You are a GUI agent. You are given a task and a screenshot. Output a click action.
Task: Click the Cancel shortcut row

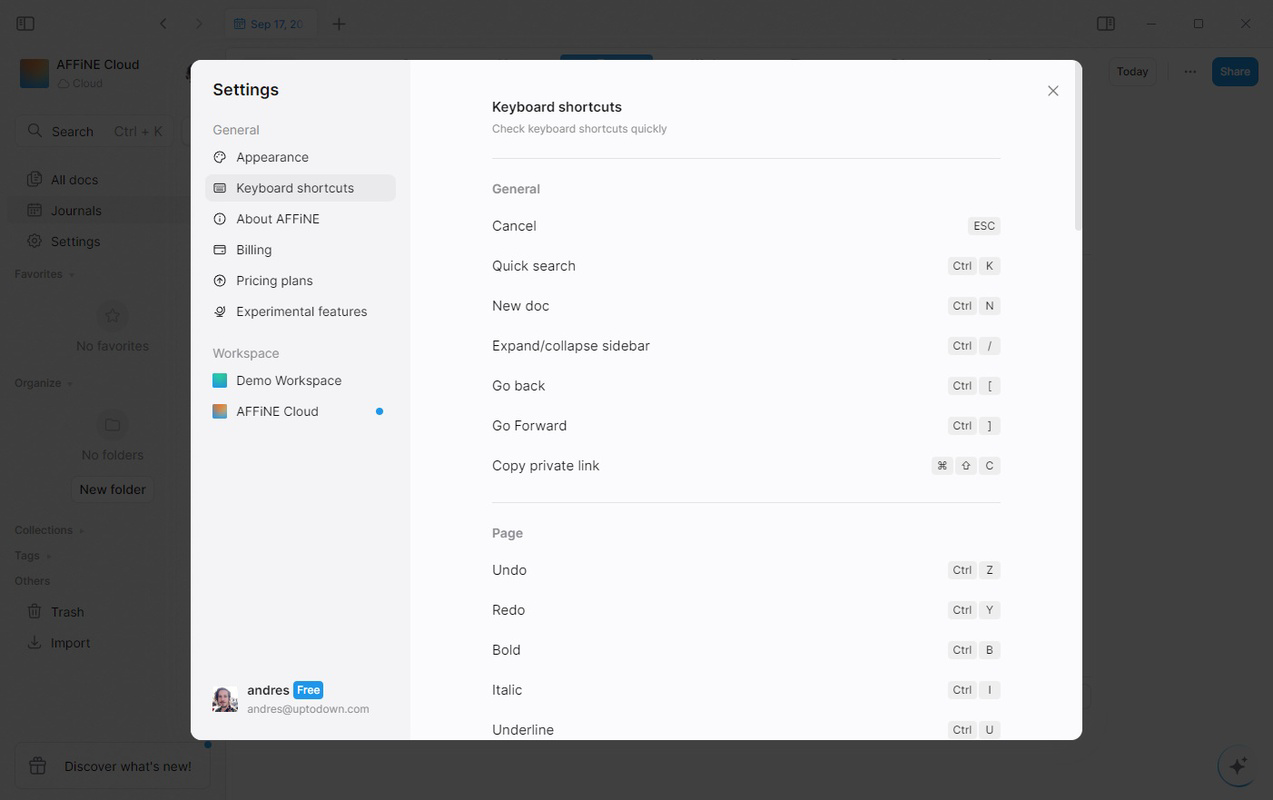[x=746, y=226]
